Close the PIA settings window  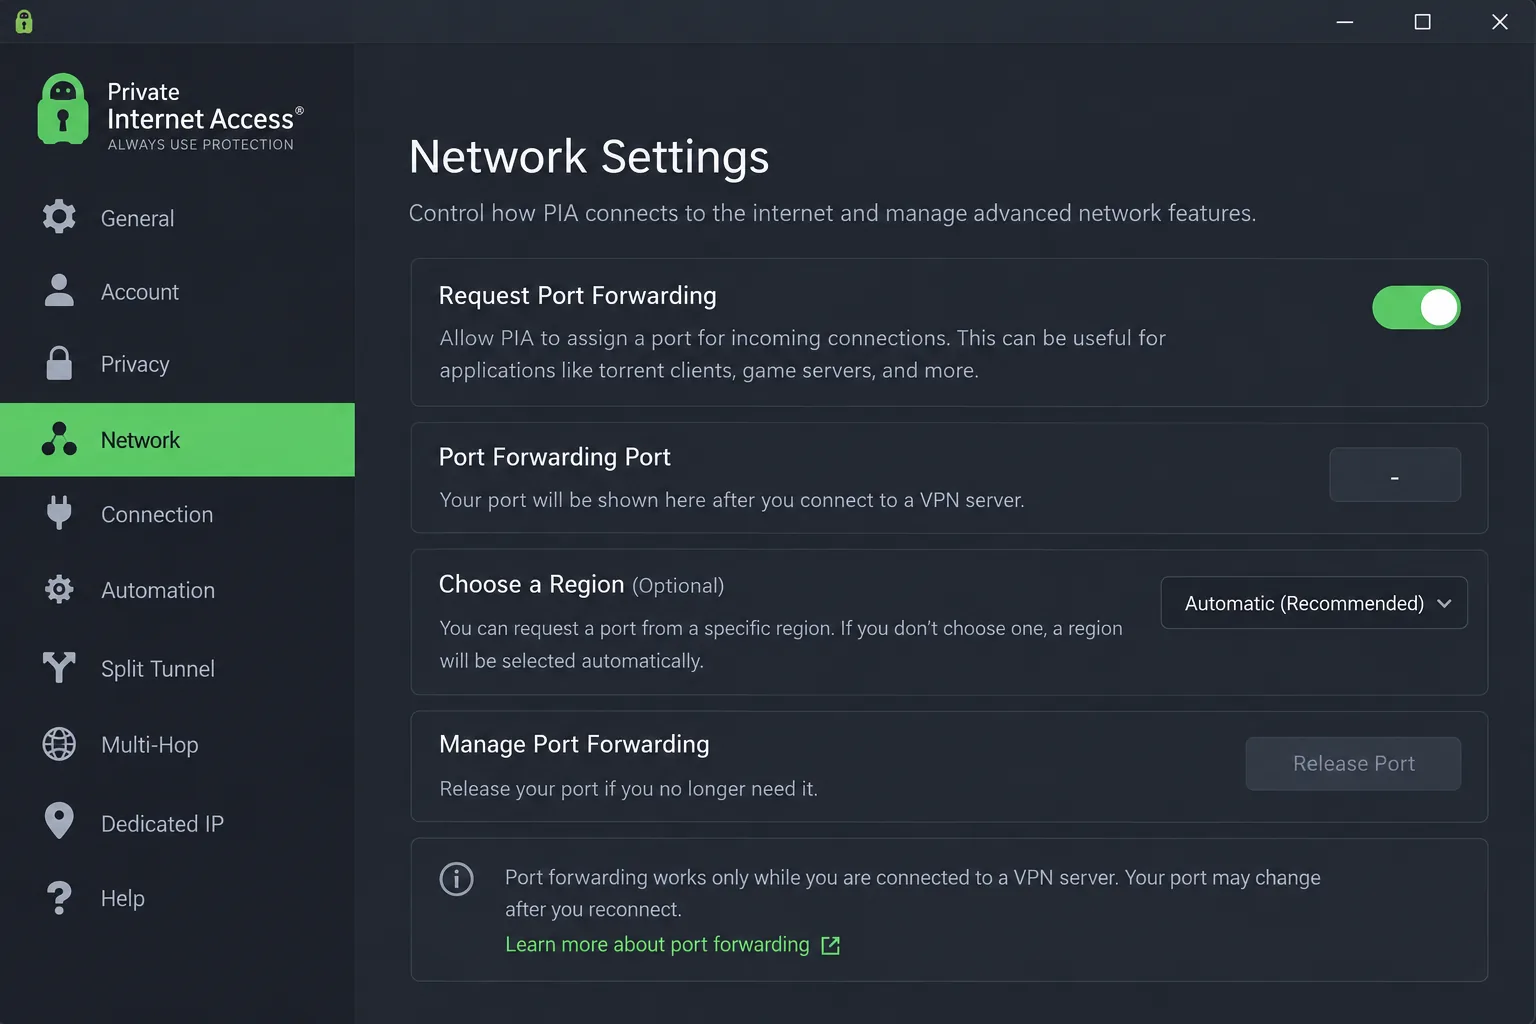[x=1500, y=22]
